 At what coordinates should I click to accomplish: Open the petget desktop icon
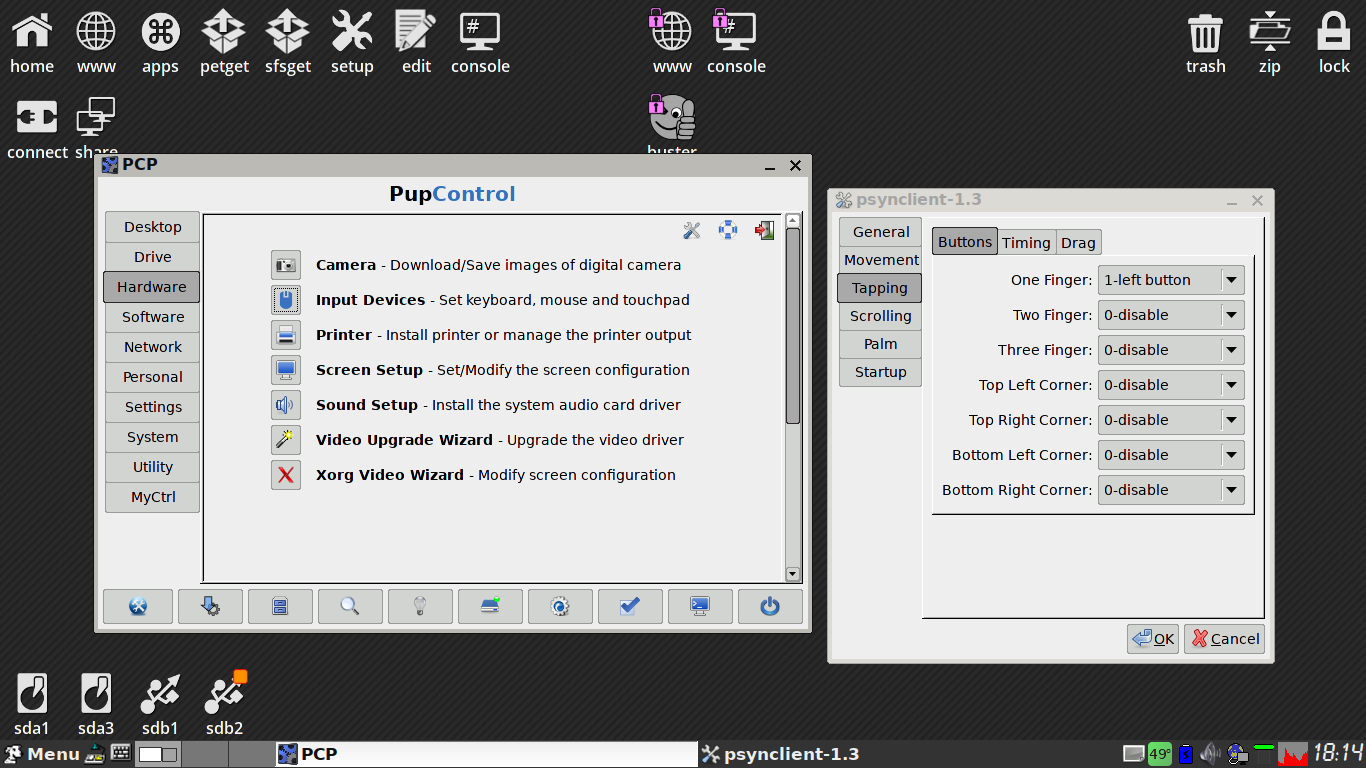[224, 43]
